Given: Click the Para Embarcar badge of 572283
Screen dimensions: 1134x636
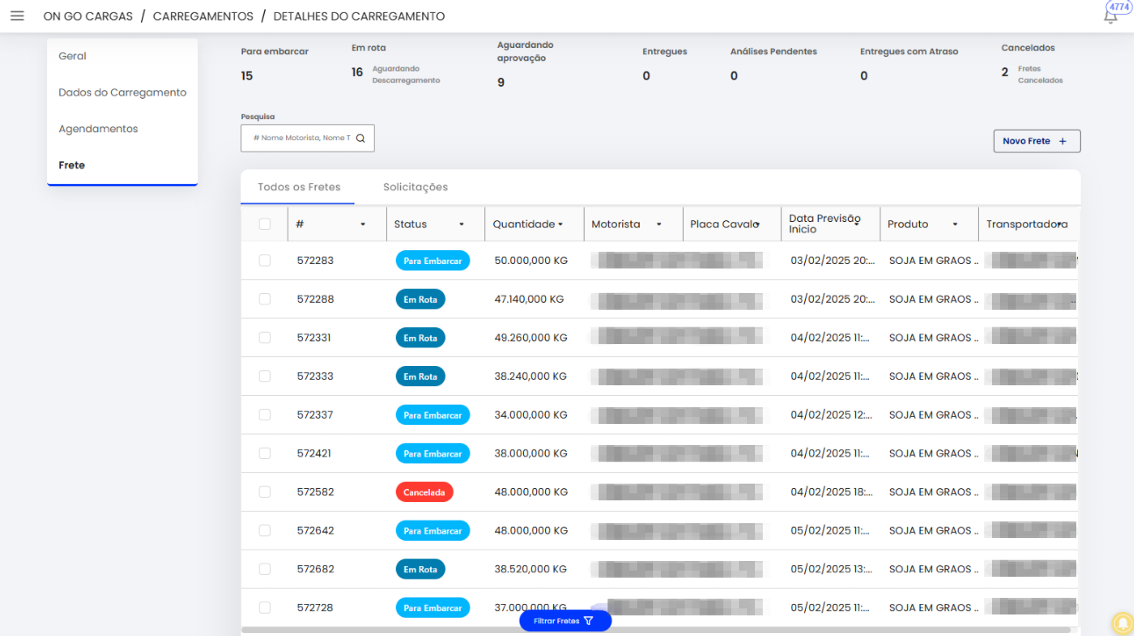Looking at the screenshot, I should (x=432, y=260).
